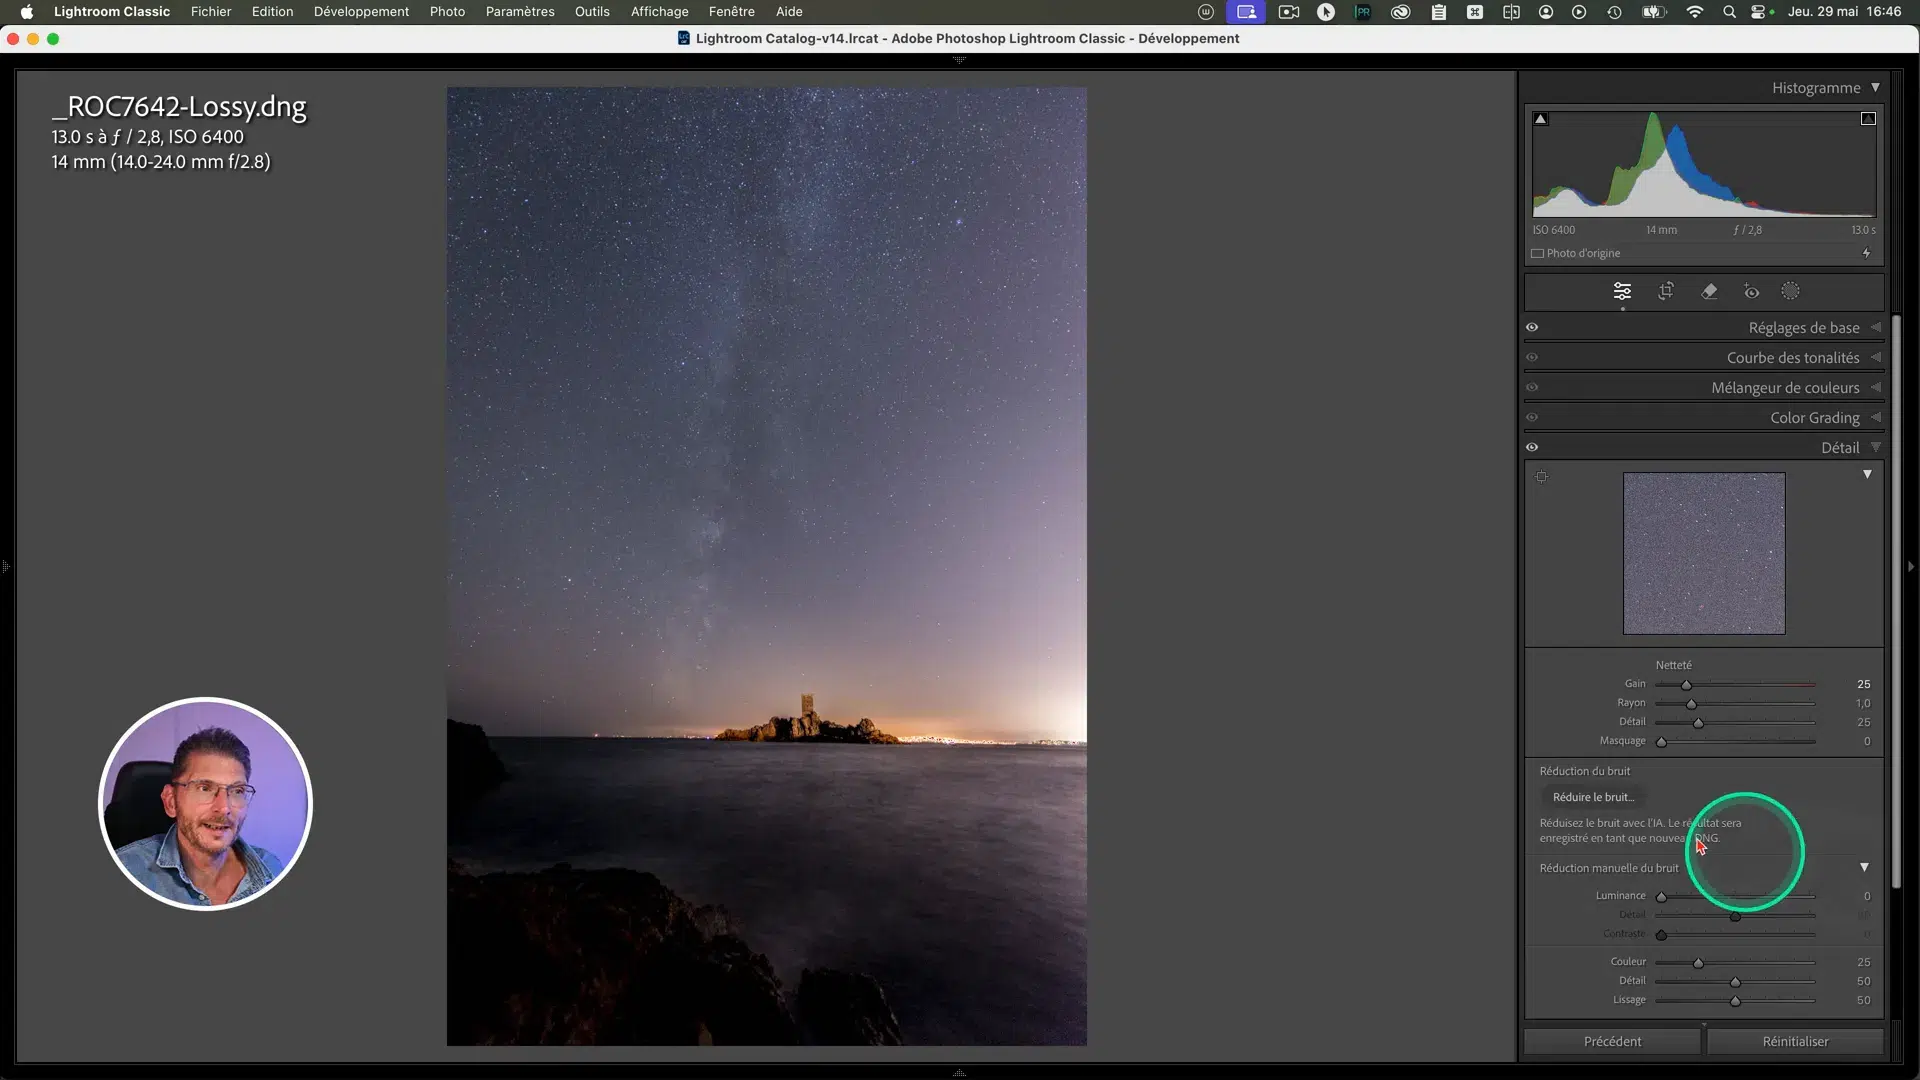This screenshot has width=1920, height=1080.
Task: Click the battery status icon
Action: click(1654, 12)
